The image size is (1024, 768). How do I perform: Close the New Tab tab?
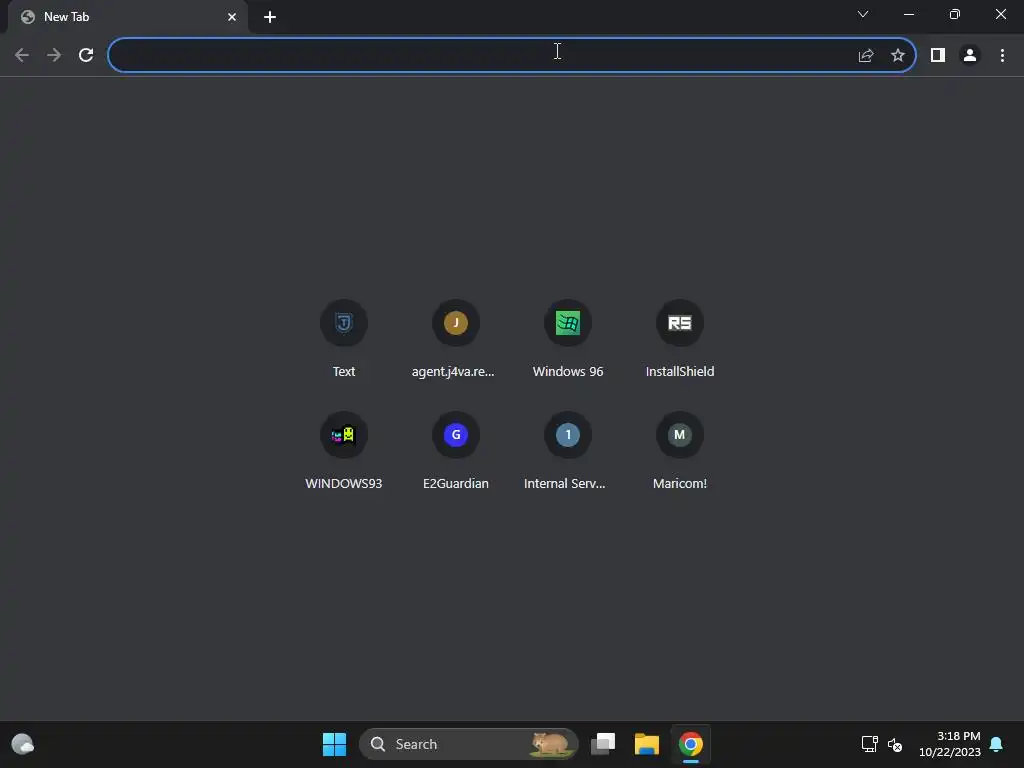232,17
